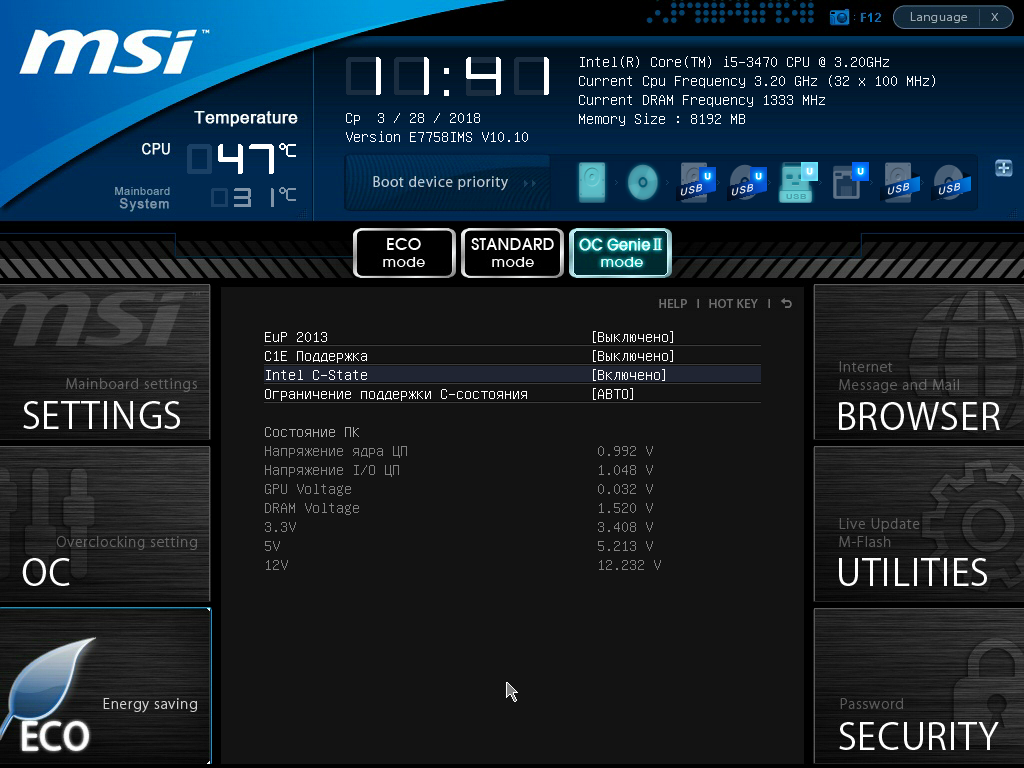
Task: Click the Напряжение I/O ЦП 1.048 V value
Action: tap(625, 470)
